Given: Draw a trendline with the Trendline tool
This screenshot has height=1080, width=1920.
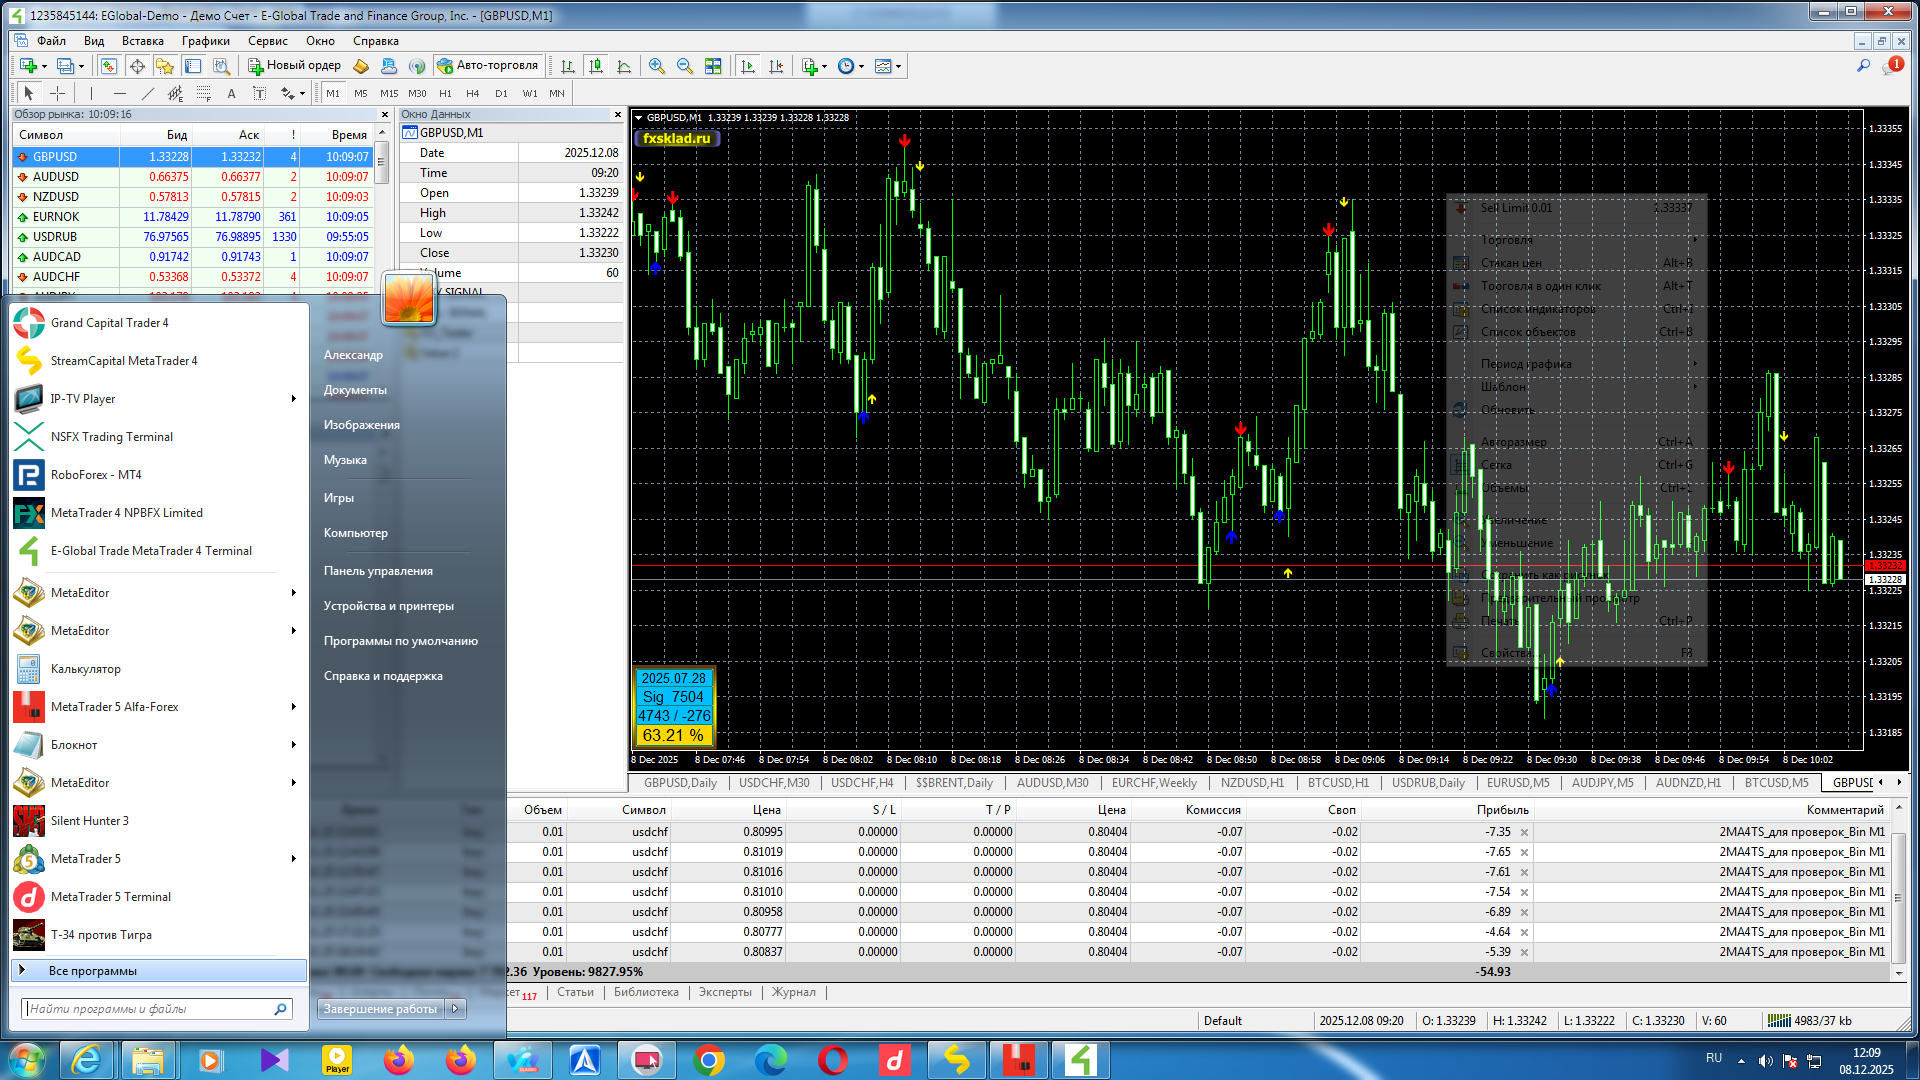Looking at the screenshot, I should pyautogui.click(x=148, y=93).
